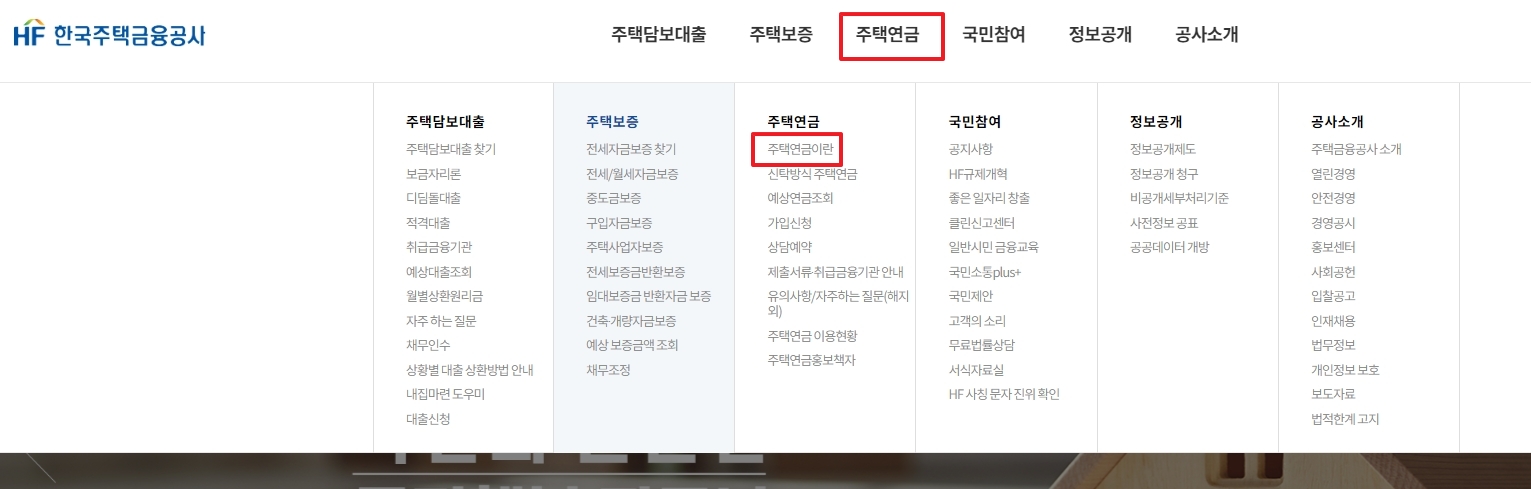Go to 내집마련 도우미
This screenshot has height=489, width=1531.
[x=445, y=394]
